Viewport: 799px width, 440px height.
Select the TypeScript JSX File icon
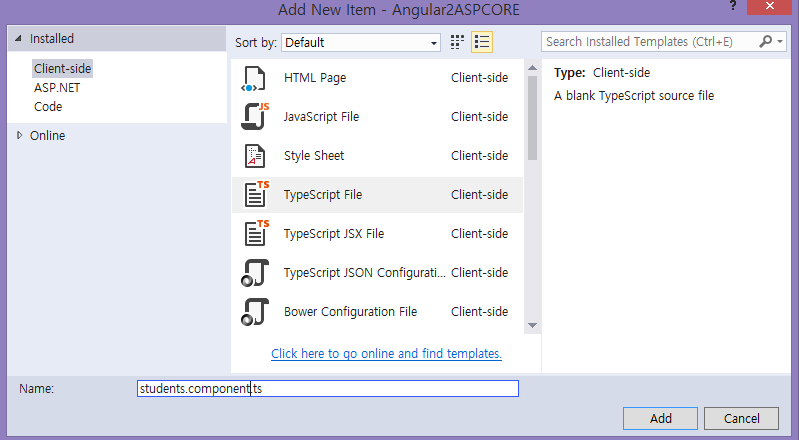click(256, 234)
